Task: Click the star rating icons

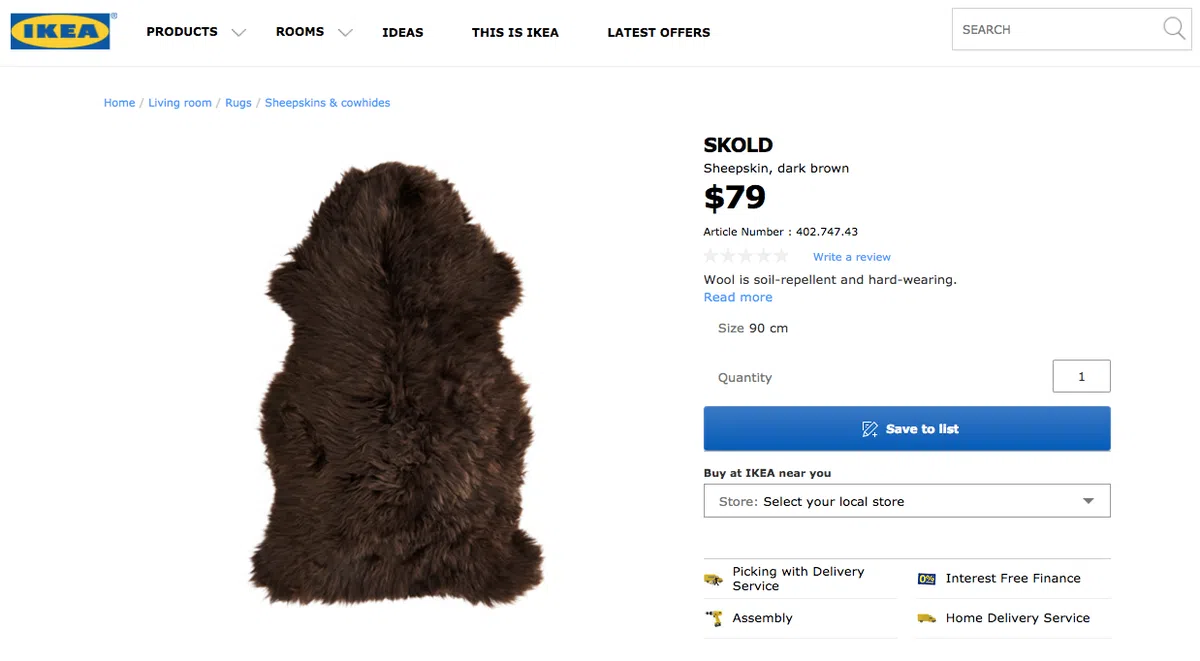Action: click(x=746, y=256)
